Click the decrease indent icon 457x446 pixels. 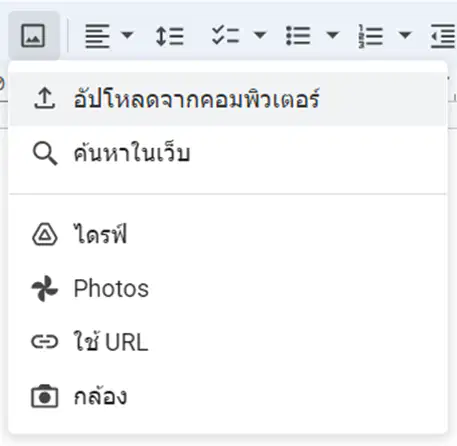[444, 36]
